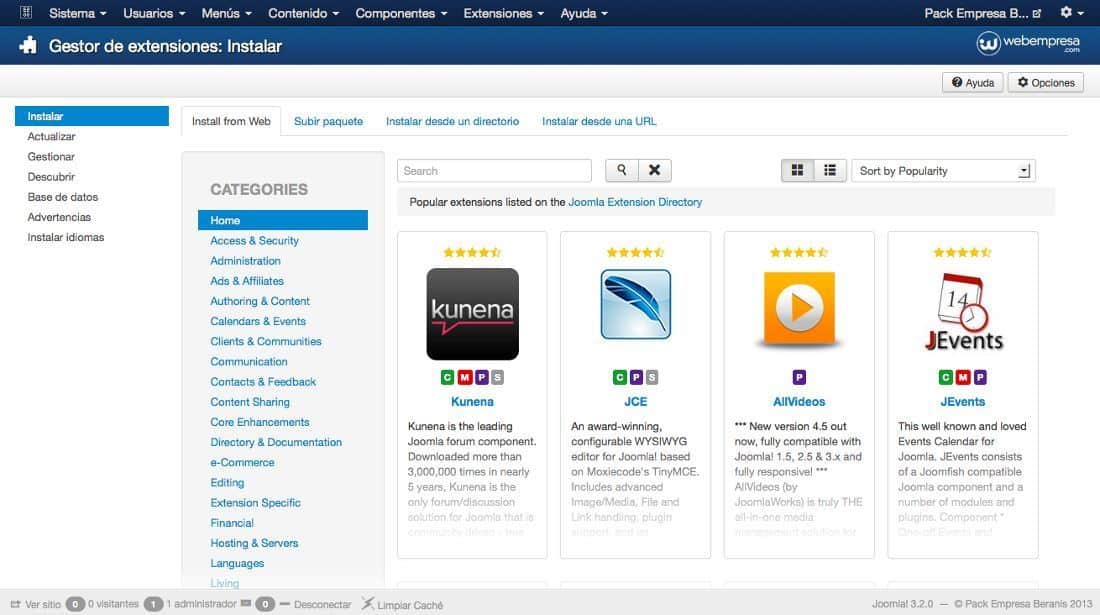The image size is (1100, 615).
Task: Click Kunena's purple P plugin badge
Action: click(481, 377)
